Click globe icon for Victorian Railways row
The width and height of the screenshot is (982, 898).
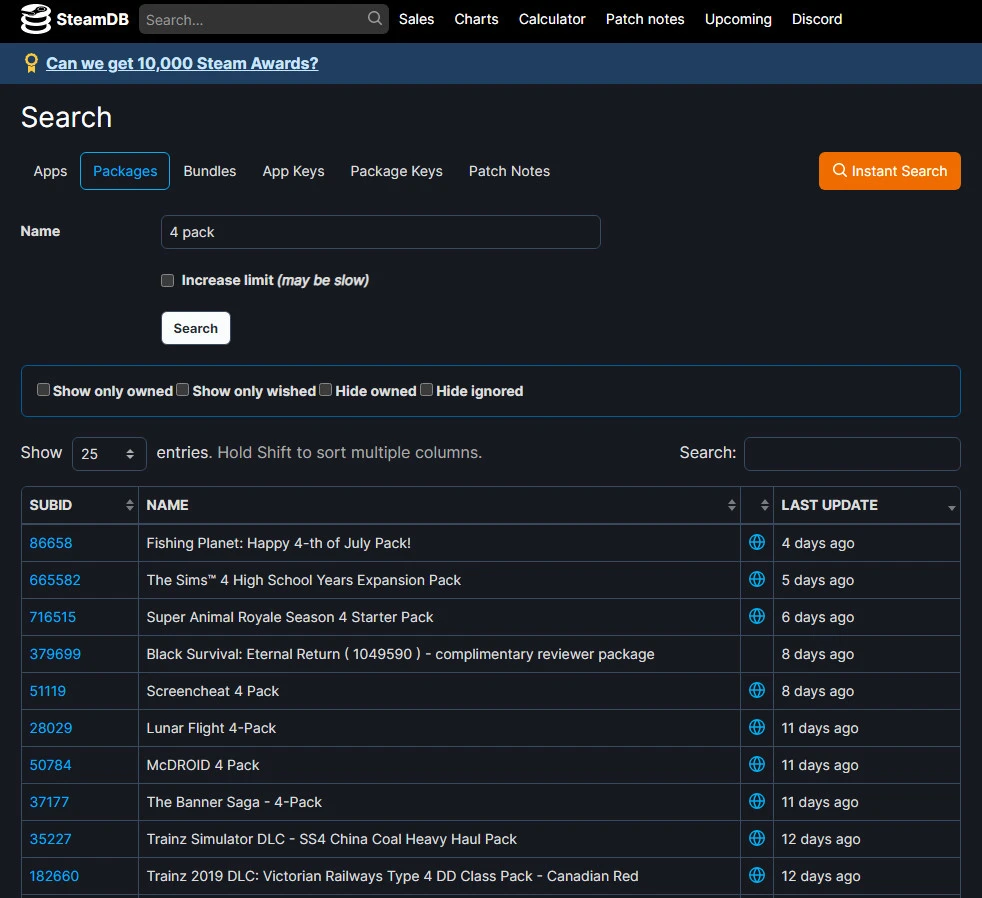click(757, 875)
